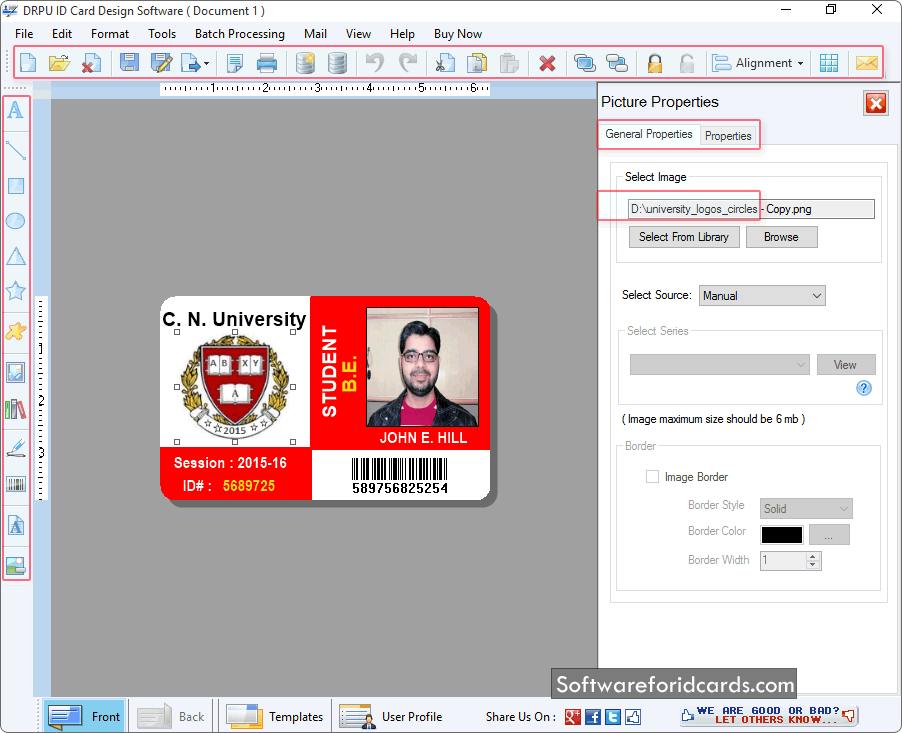This screenshot has width=902, height=733.
Task: Switch to the Front card side
Action: point(85,716)
